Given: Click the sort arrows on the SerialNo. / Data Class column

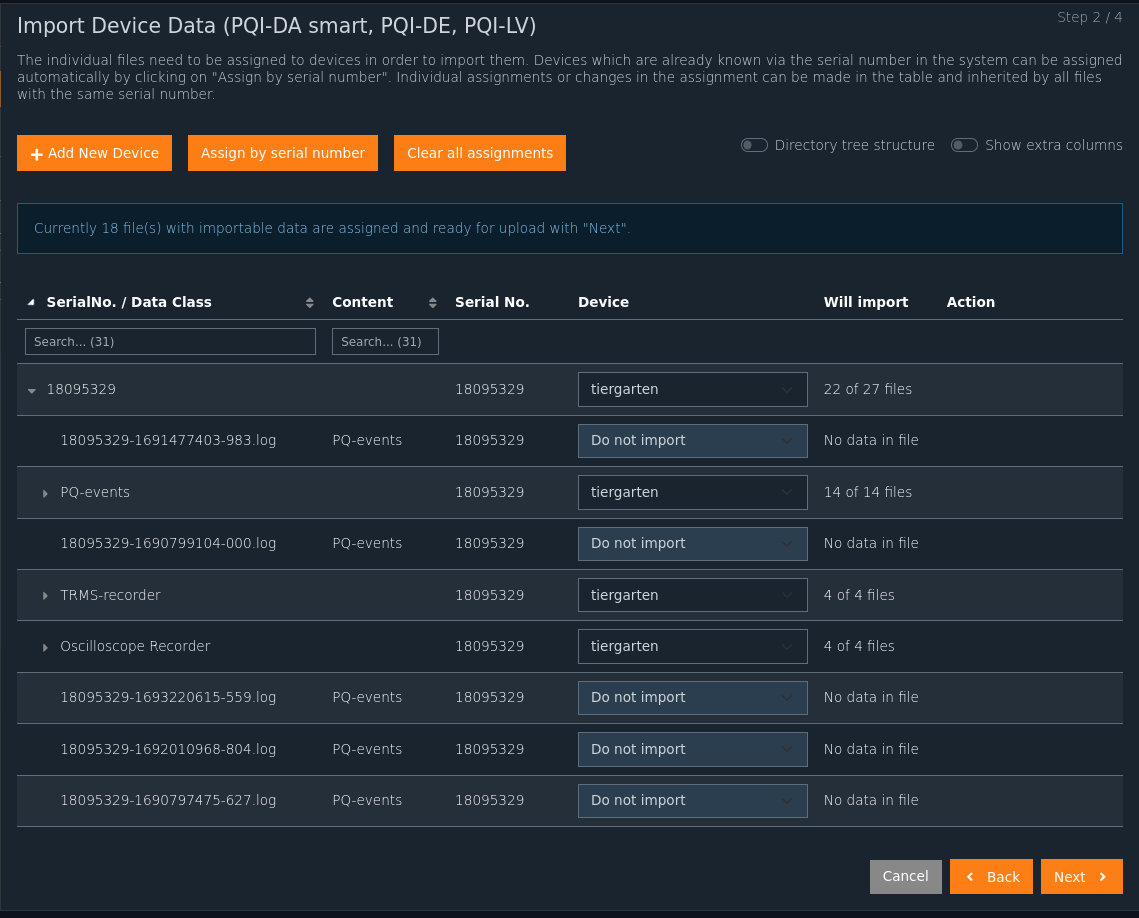Looking at the screenshot, I should tap(310, 303).
